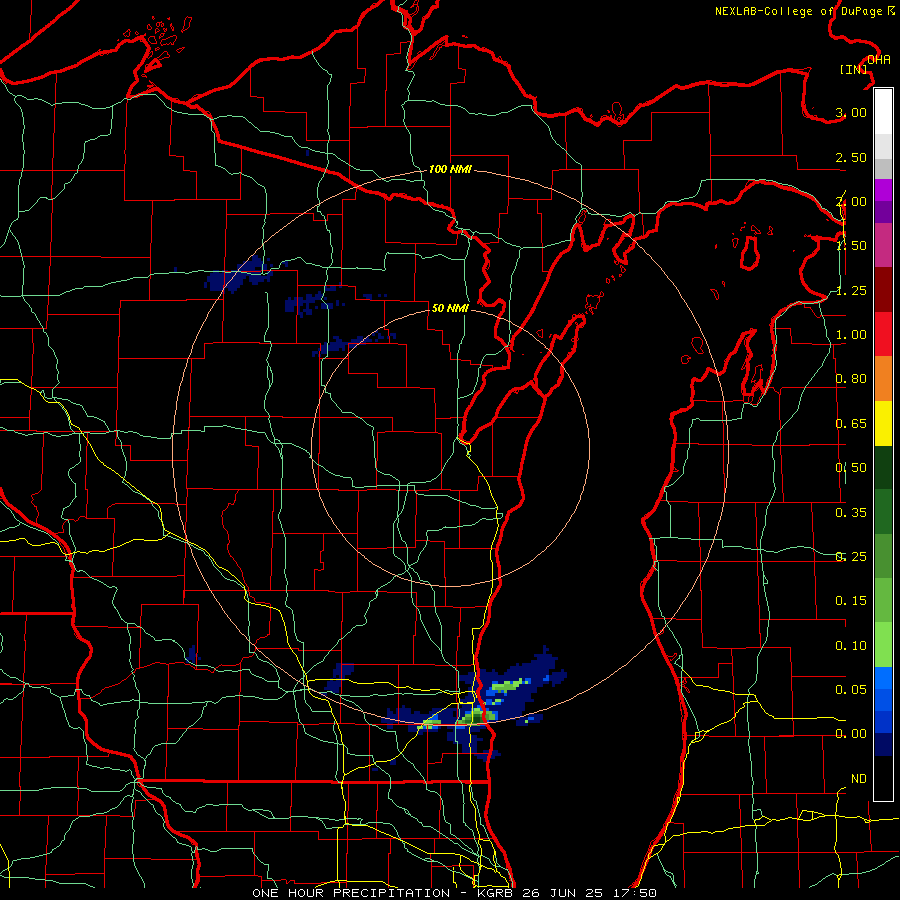Pick the bright red legend swatch

(883, 334)
